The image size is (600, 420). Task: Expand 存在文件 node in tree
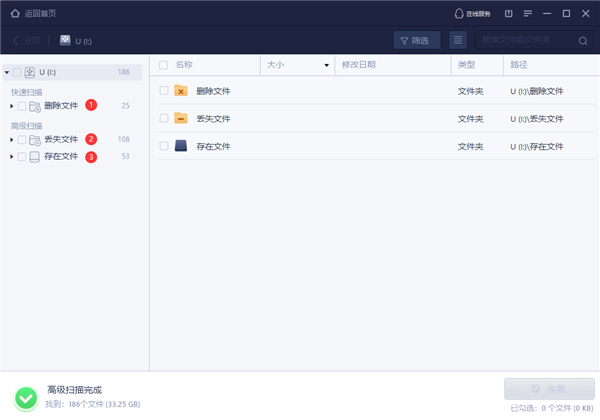coord(11,156)
